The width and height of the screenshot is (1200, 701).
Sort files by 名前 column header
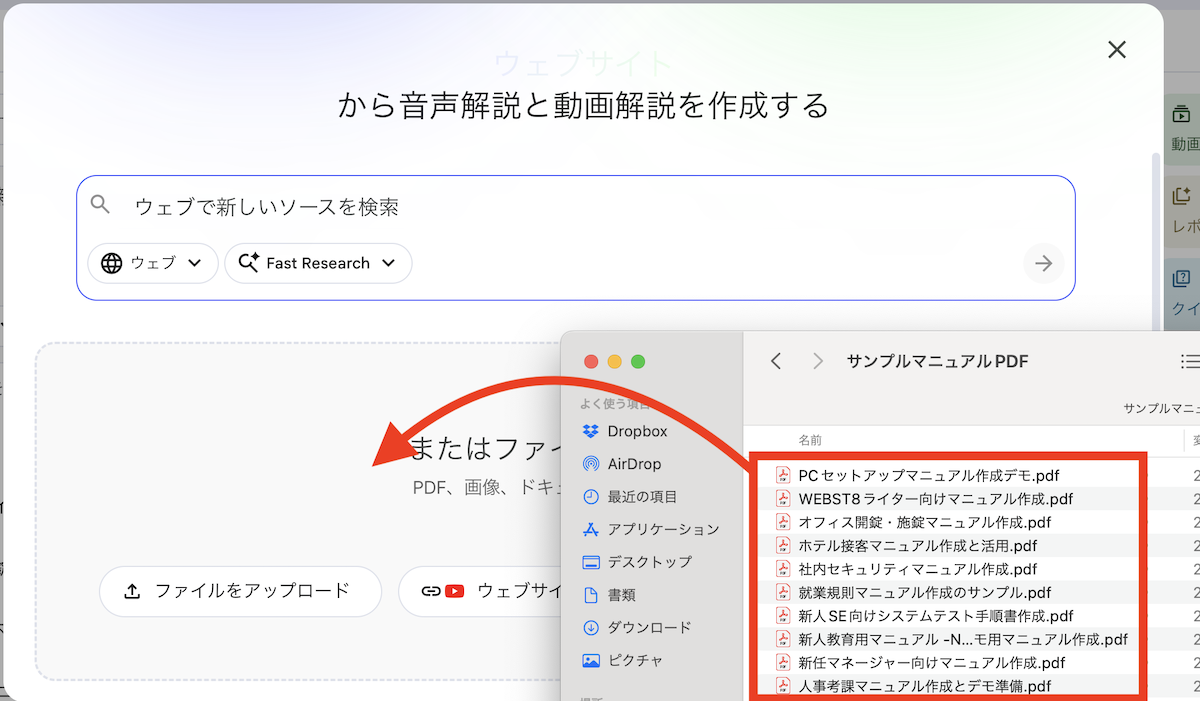pyautogui.click(x=810, y=440)
